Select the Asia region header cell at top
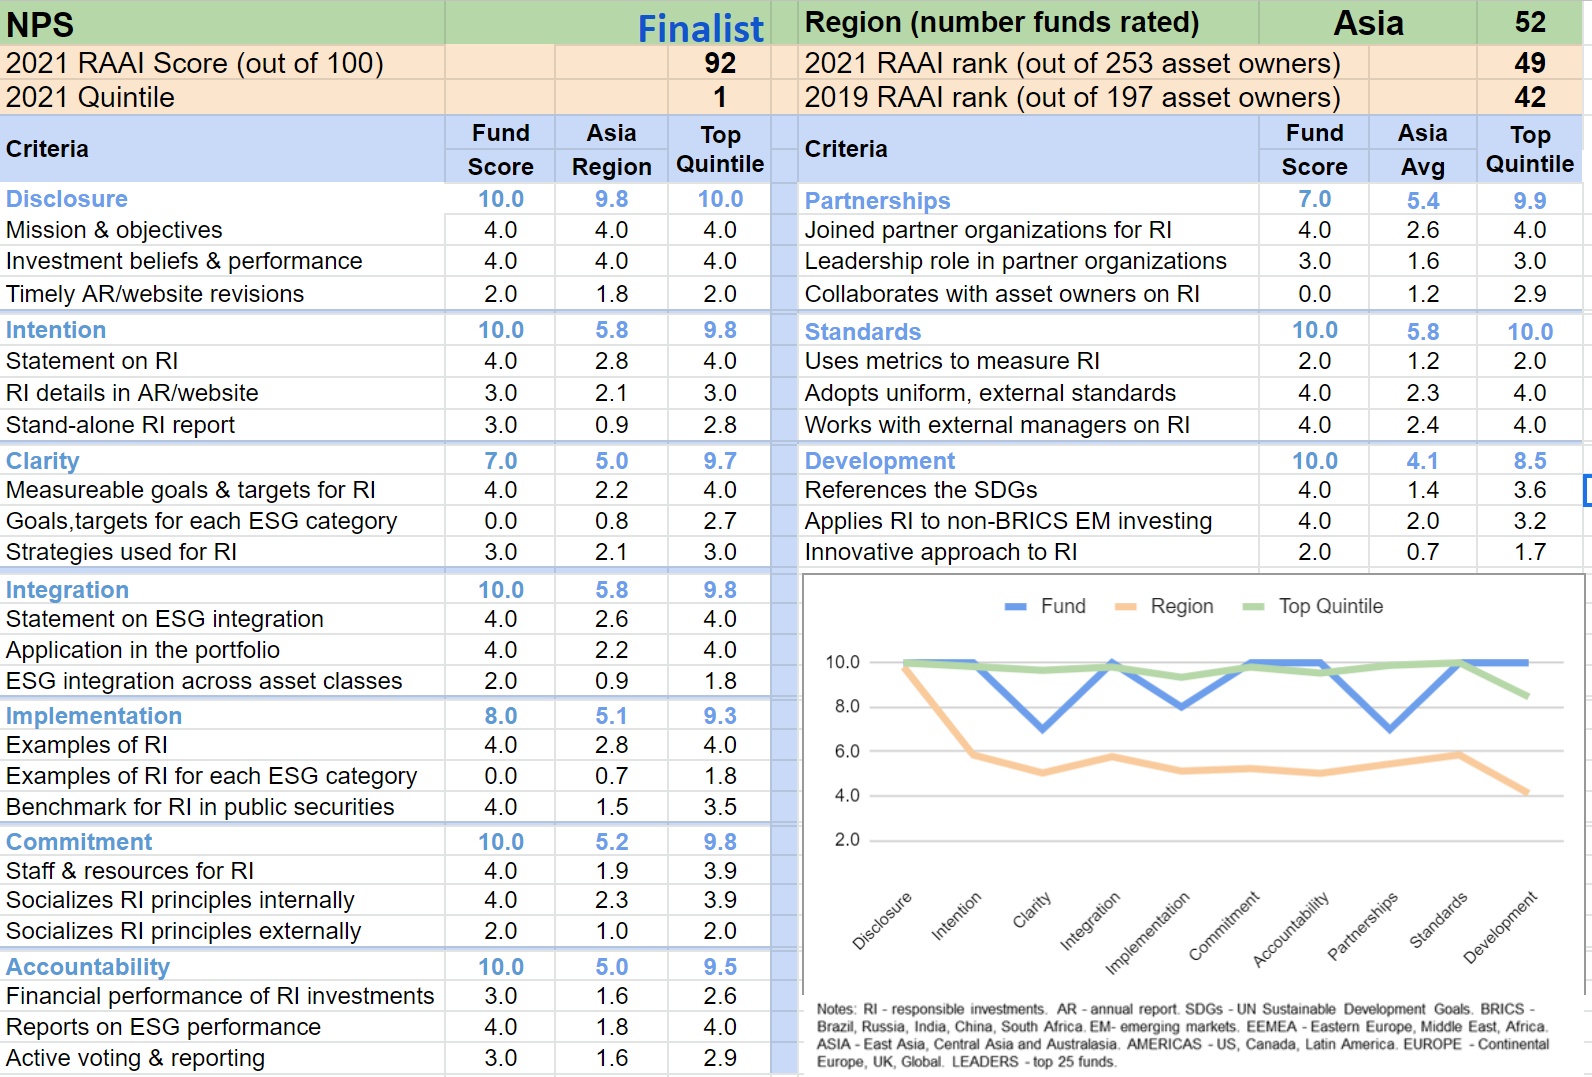 pyautogui.click(x=1368, y=23)
